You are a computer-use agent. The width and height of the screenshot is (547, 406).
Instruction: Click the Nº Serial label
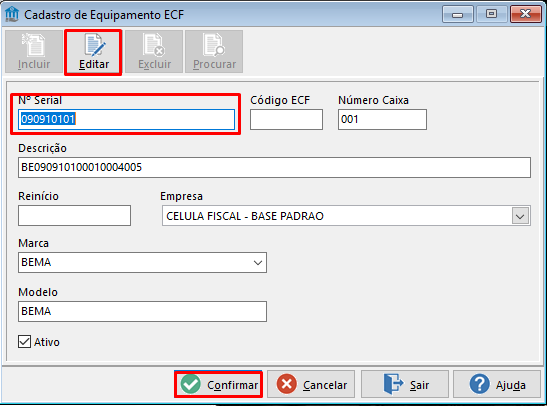tap(40, 100)
